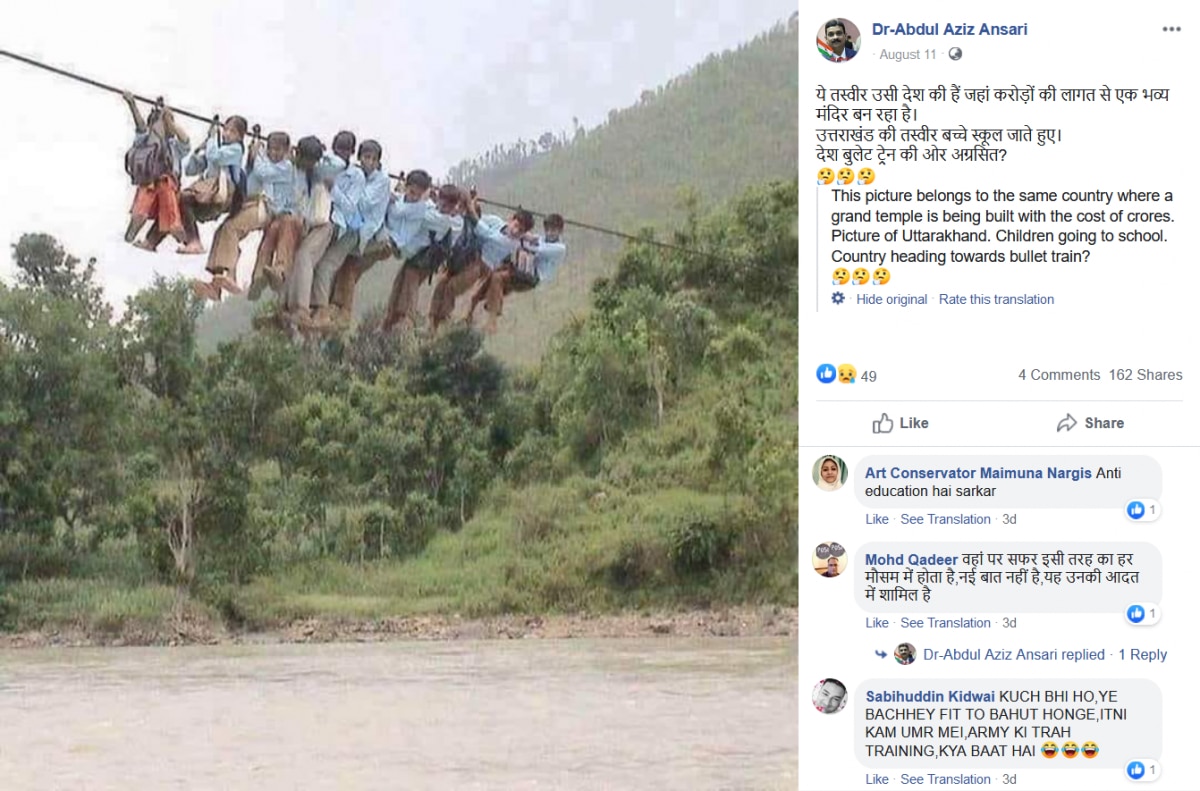
Task: Open the 162 Shares list
Action: pyautogui.click(x=1145, y=375)
